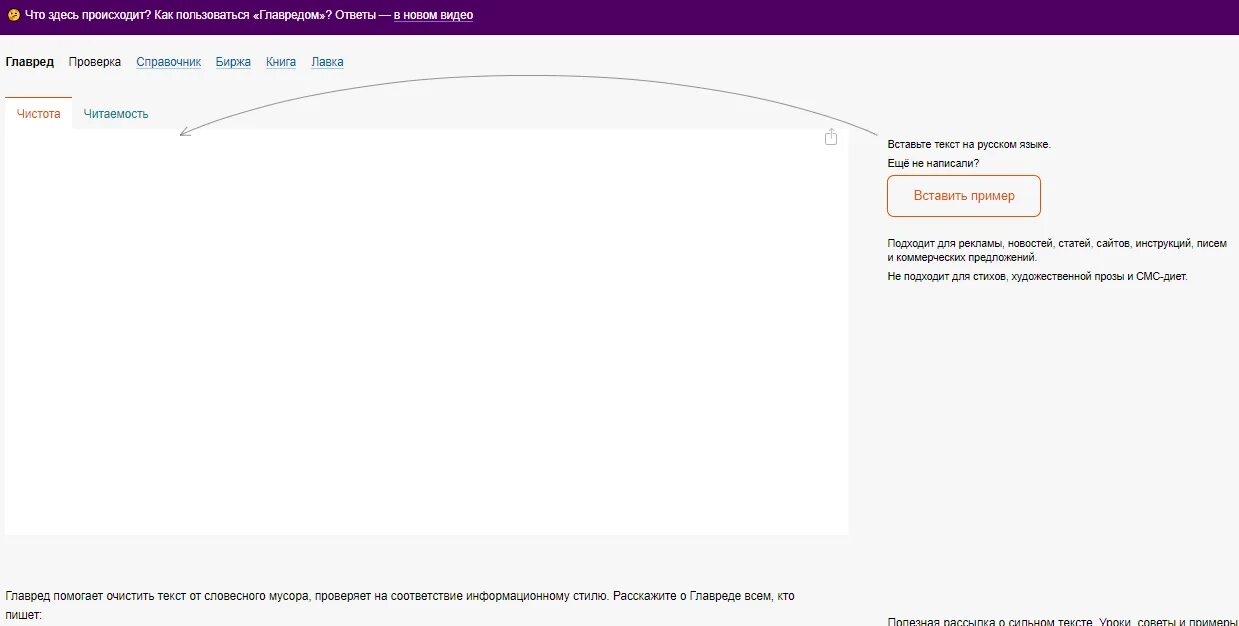This screenshot has height=626, width=1239.
Task: Click the Главред logo text
Action: pyautogui.click(x=30, y=62)
